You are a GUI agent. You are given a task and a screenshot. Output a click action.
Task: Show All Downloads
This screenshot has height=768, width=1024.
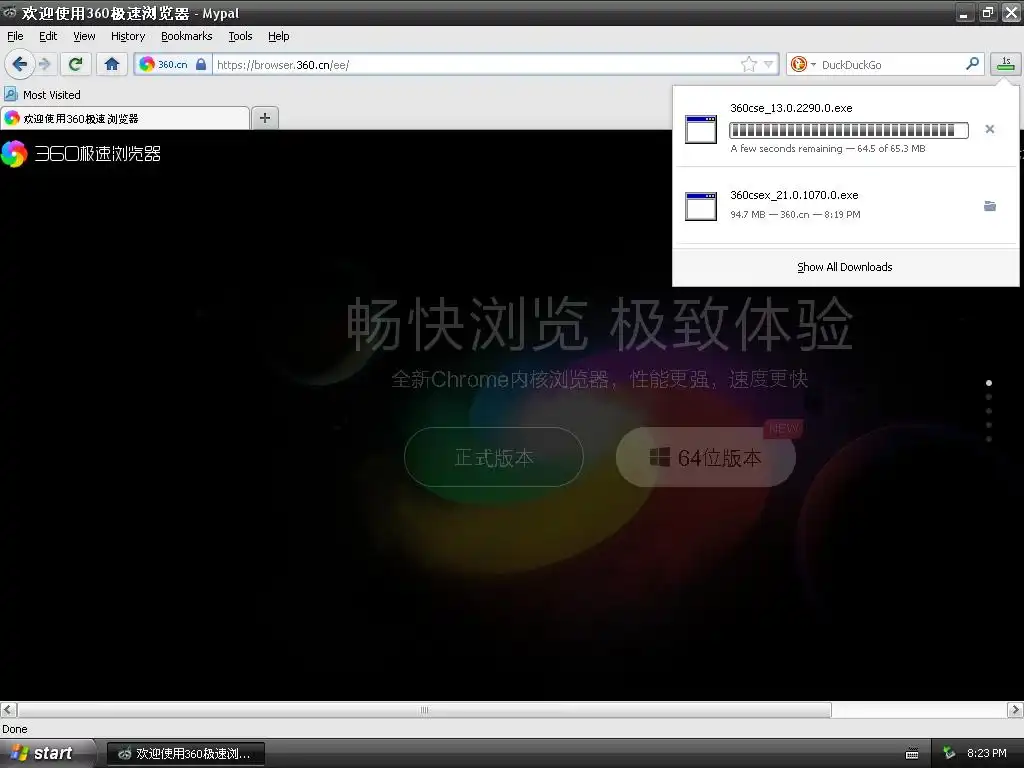tap(844, 266)
